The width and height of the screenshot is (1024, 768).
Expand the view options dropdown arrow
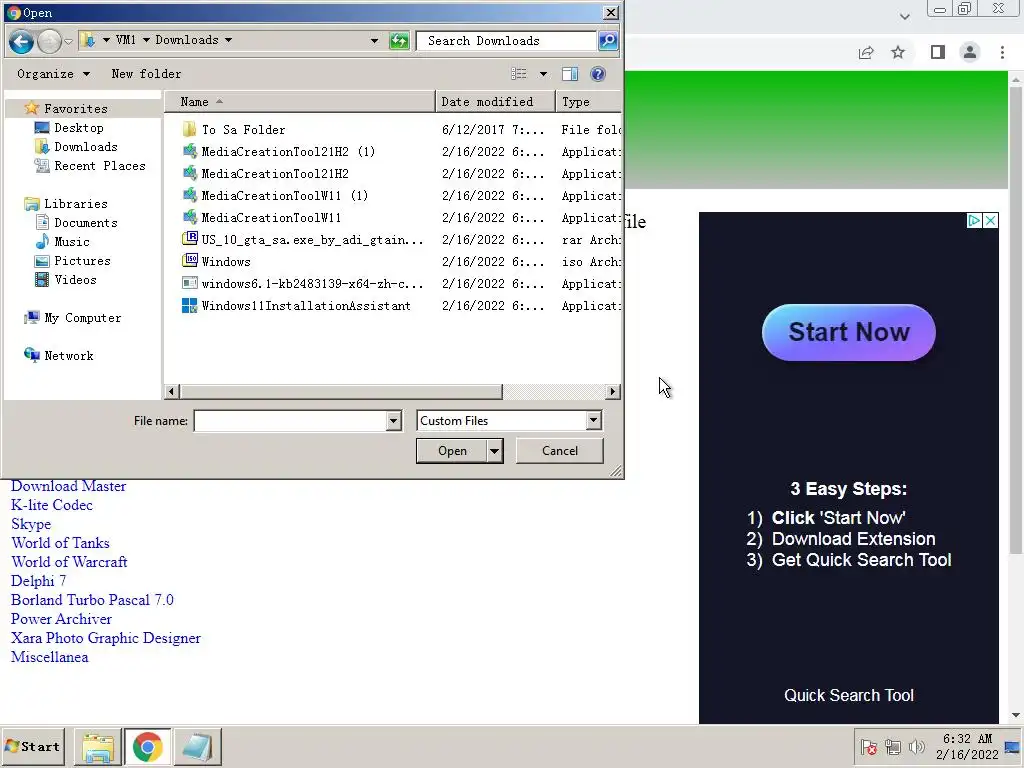click(x=543, y=74)
